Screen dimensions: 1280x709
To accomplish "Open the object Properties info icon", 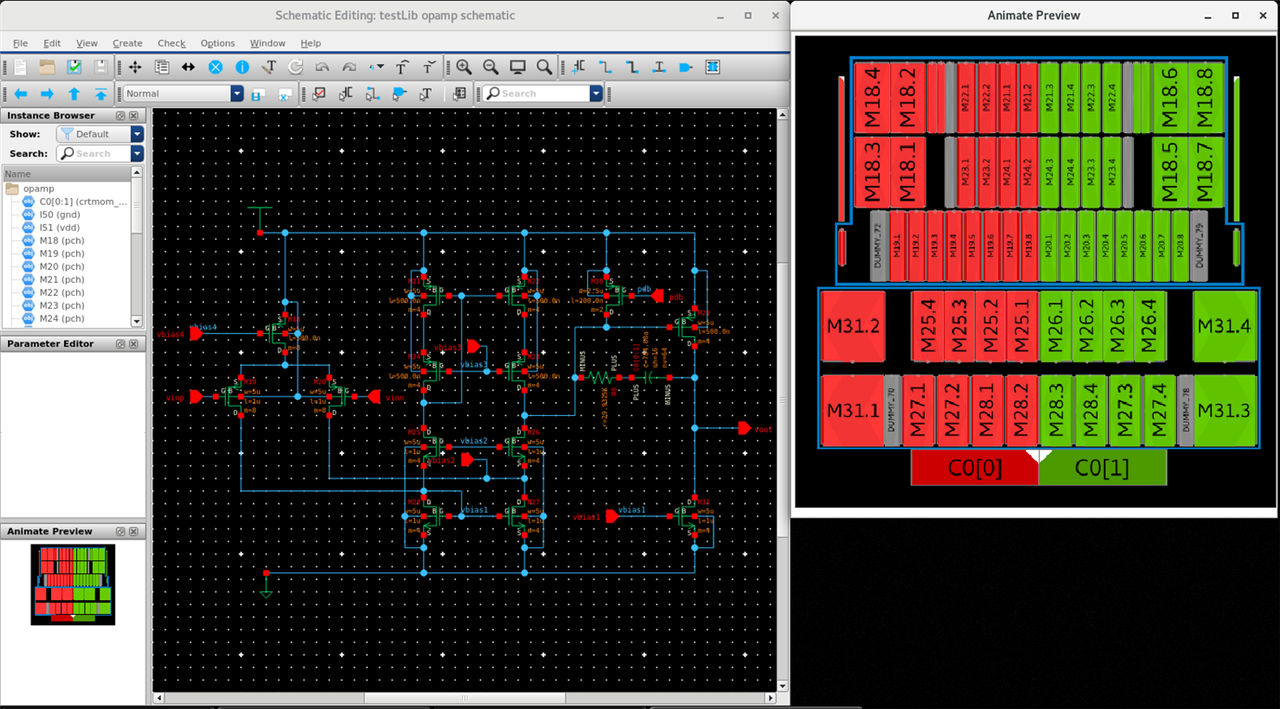I will click(x=242, y=67).
